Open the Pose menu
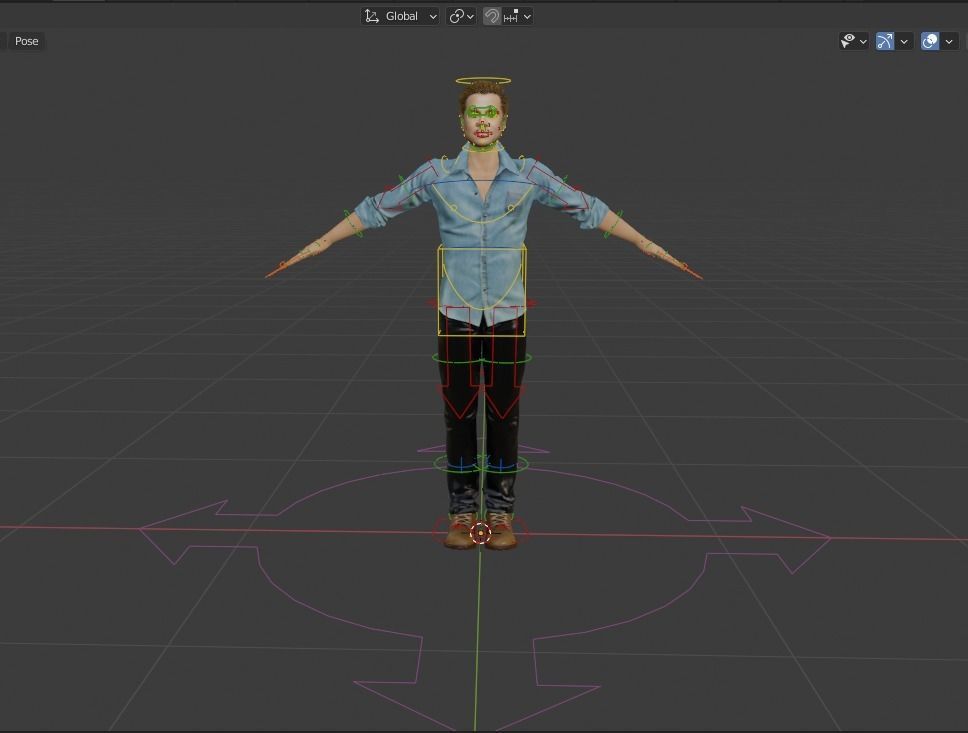968x733 pixels. 26,41
